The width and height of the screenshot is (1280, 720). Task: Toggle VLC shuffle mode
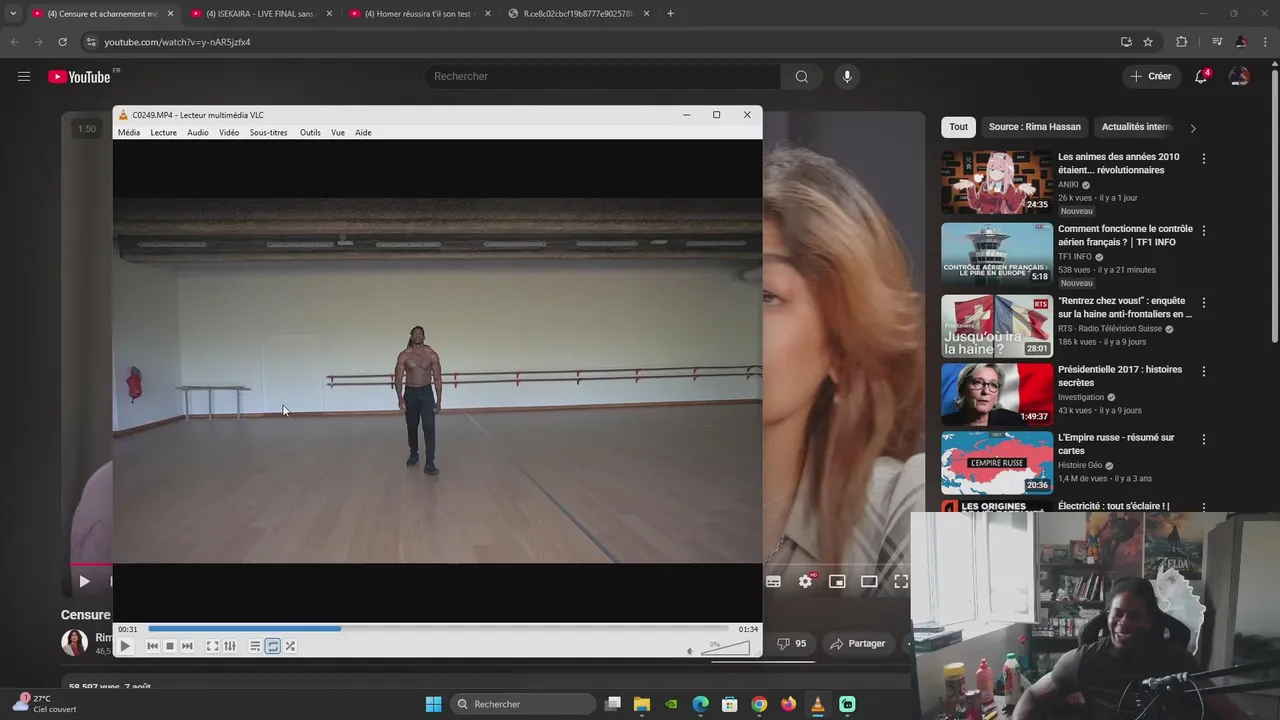tap(290, 646)
